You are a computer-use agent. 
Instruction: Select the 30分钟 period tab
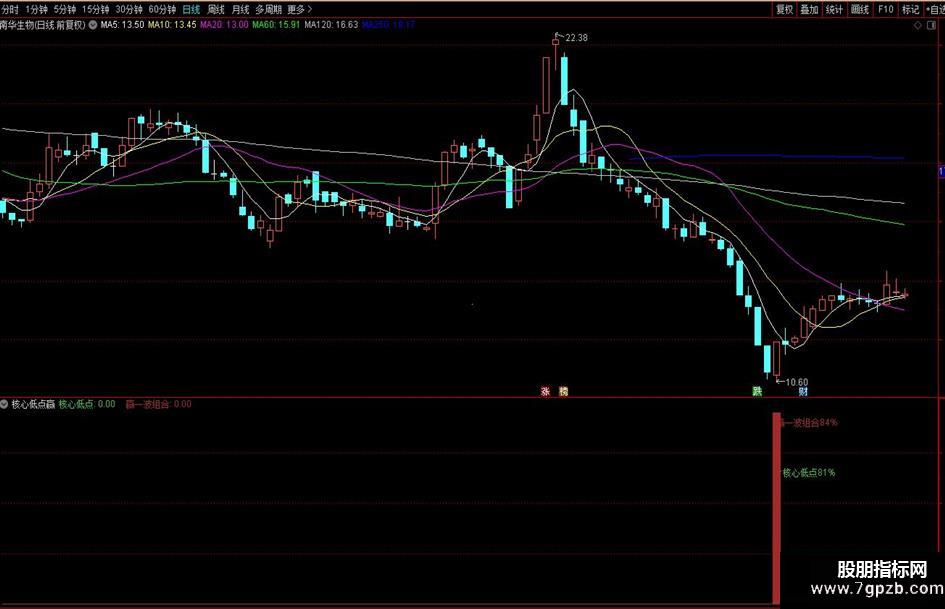[x=129, y=9]
